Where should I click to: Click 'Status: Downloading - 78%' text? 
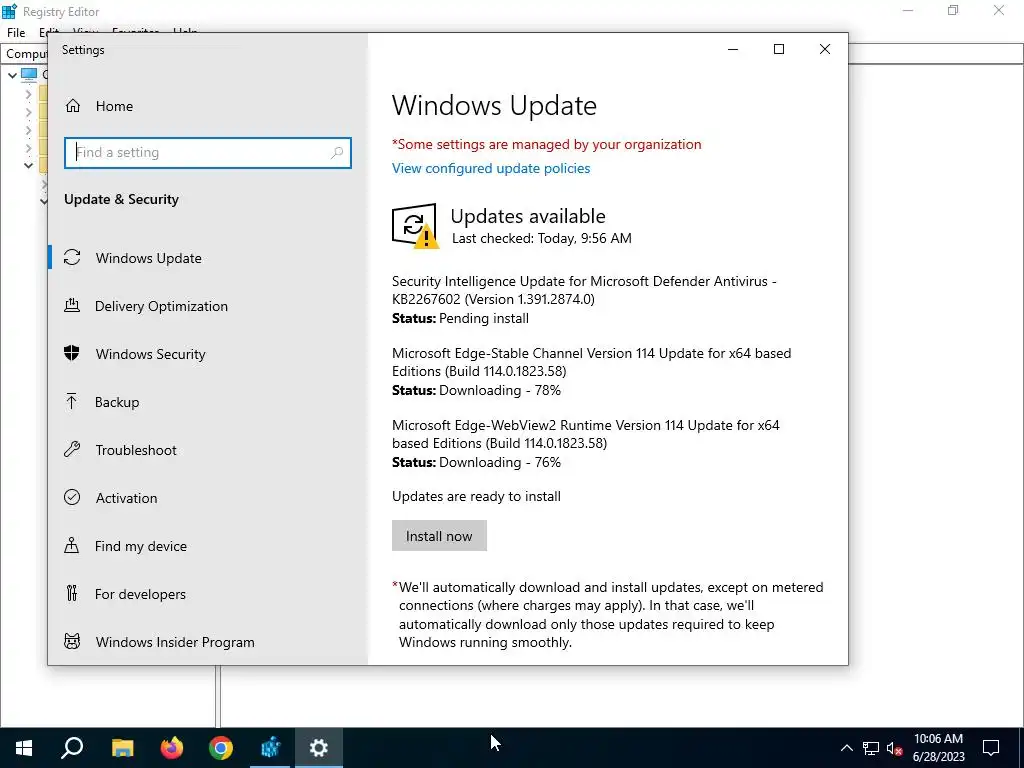(x=476, y=390)
